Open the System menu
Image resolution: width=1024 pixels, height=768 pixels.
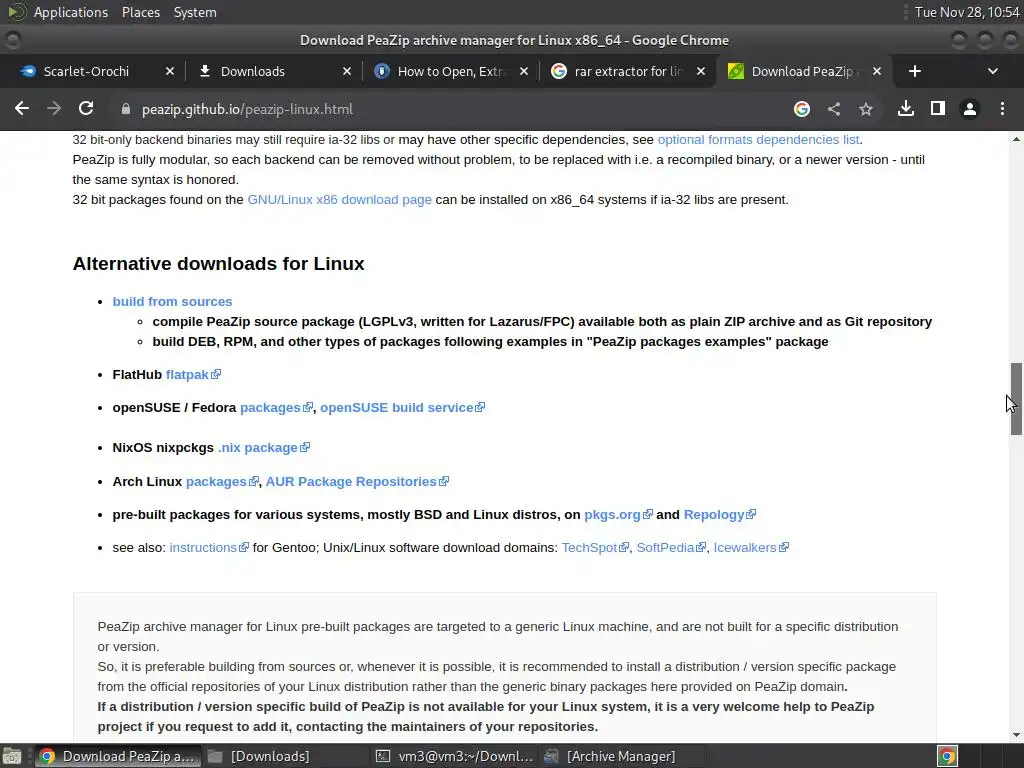pos(195,12)
